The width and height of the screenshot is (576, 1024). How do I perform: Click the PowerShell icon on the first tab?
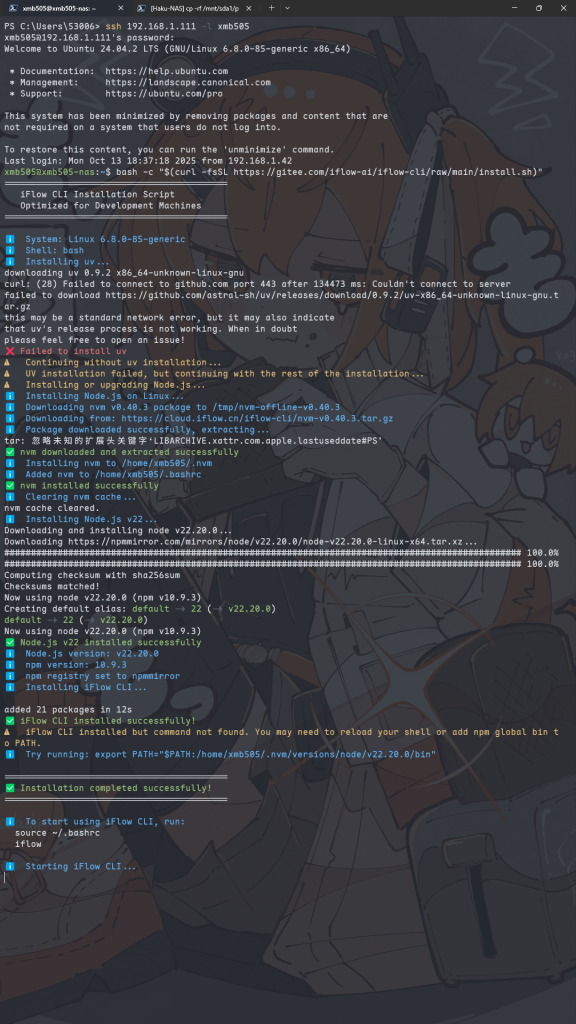coord(12,8)
